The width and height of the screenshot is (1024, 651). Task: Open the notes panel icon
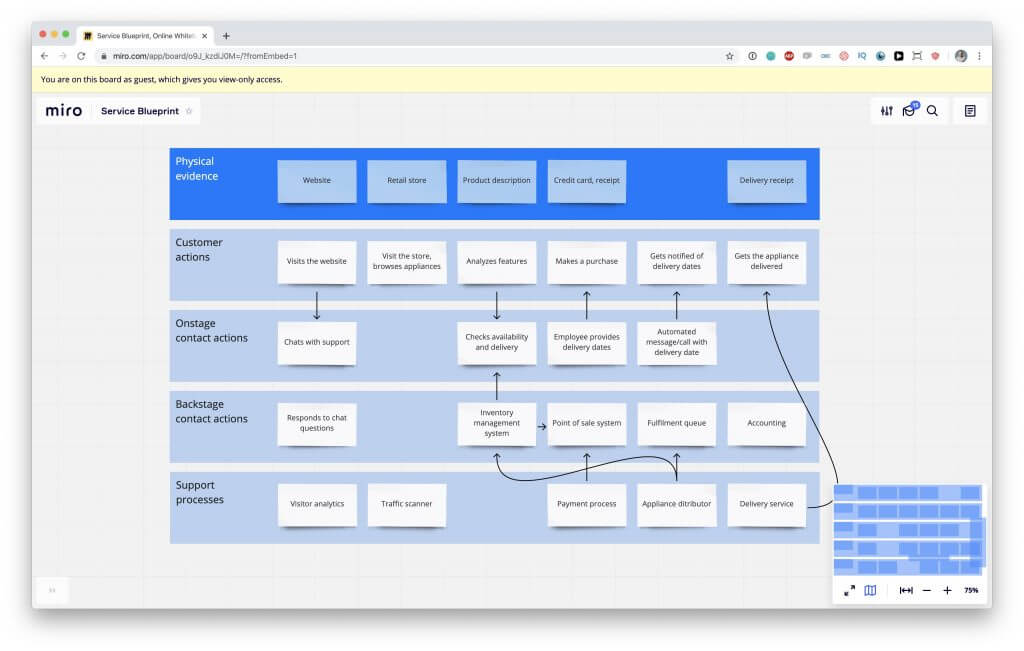pos(970,111)
